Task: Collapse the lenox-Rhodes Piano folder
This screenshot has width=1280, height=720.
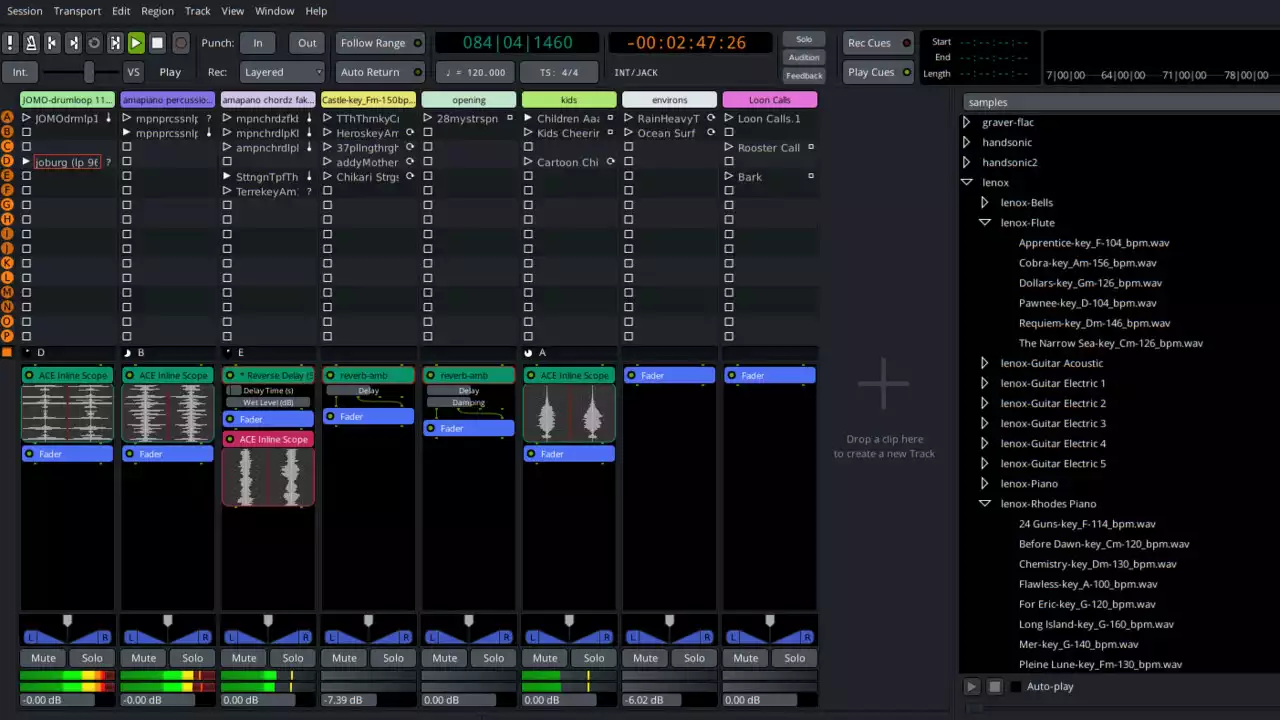Action: tap(985, 503)
